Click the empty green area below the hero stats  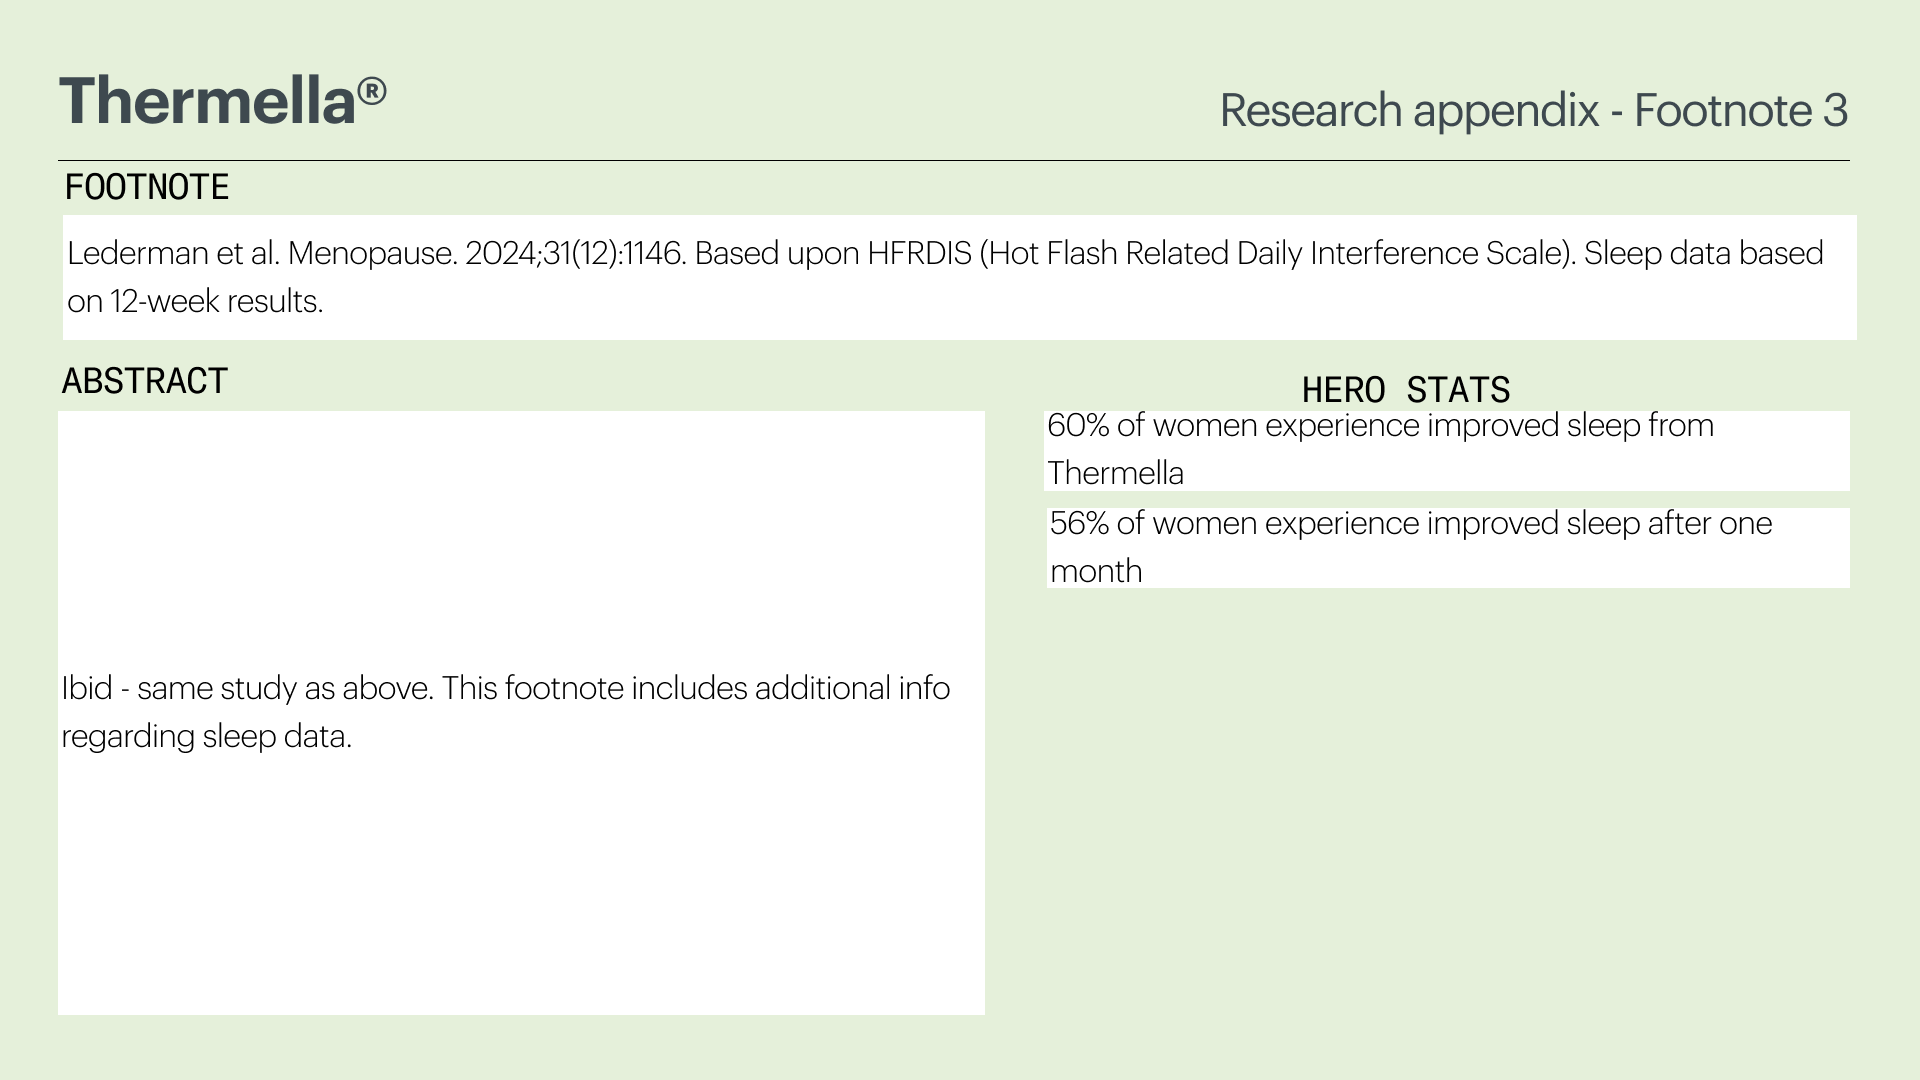tap(1446, 810)
